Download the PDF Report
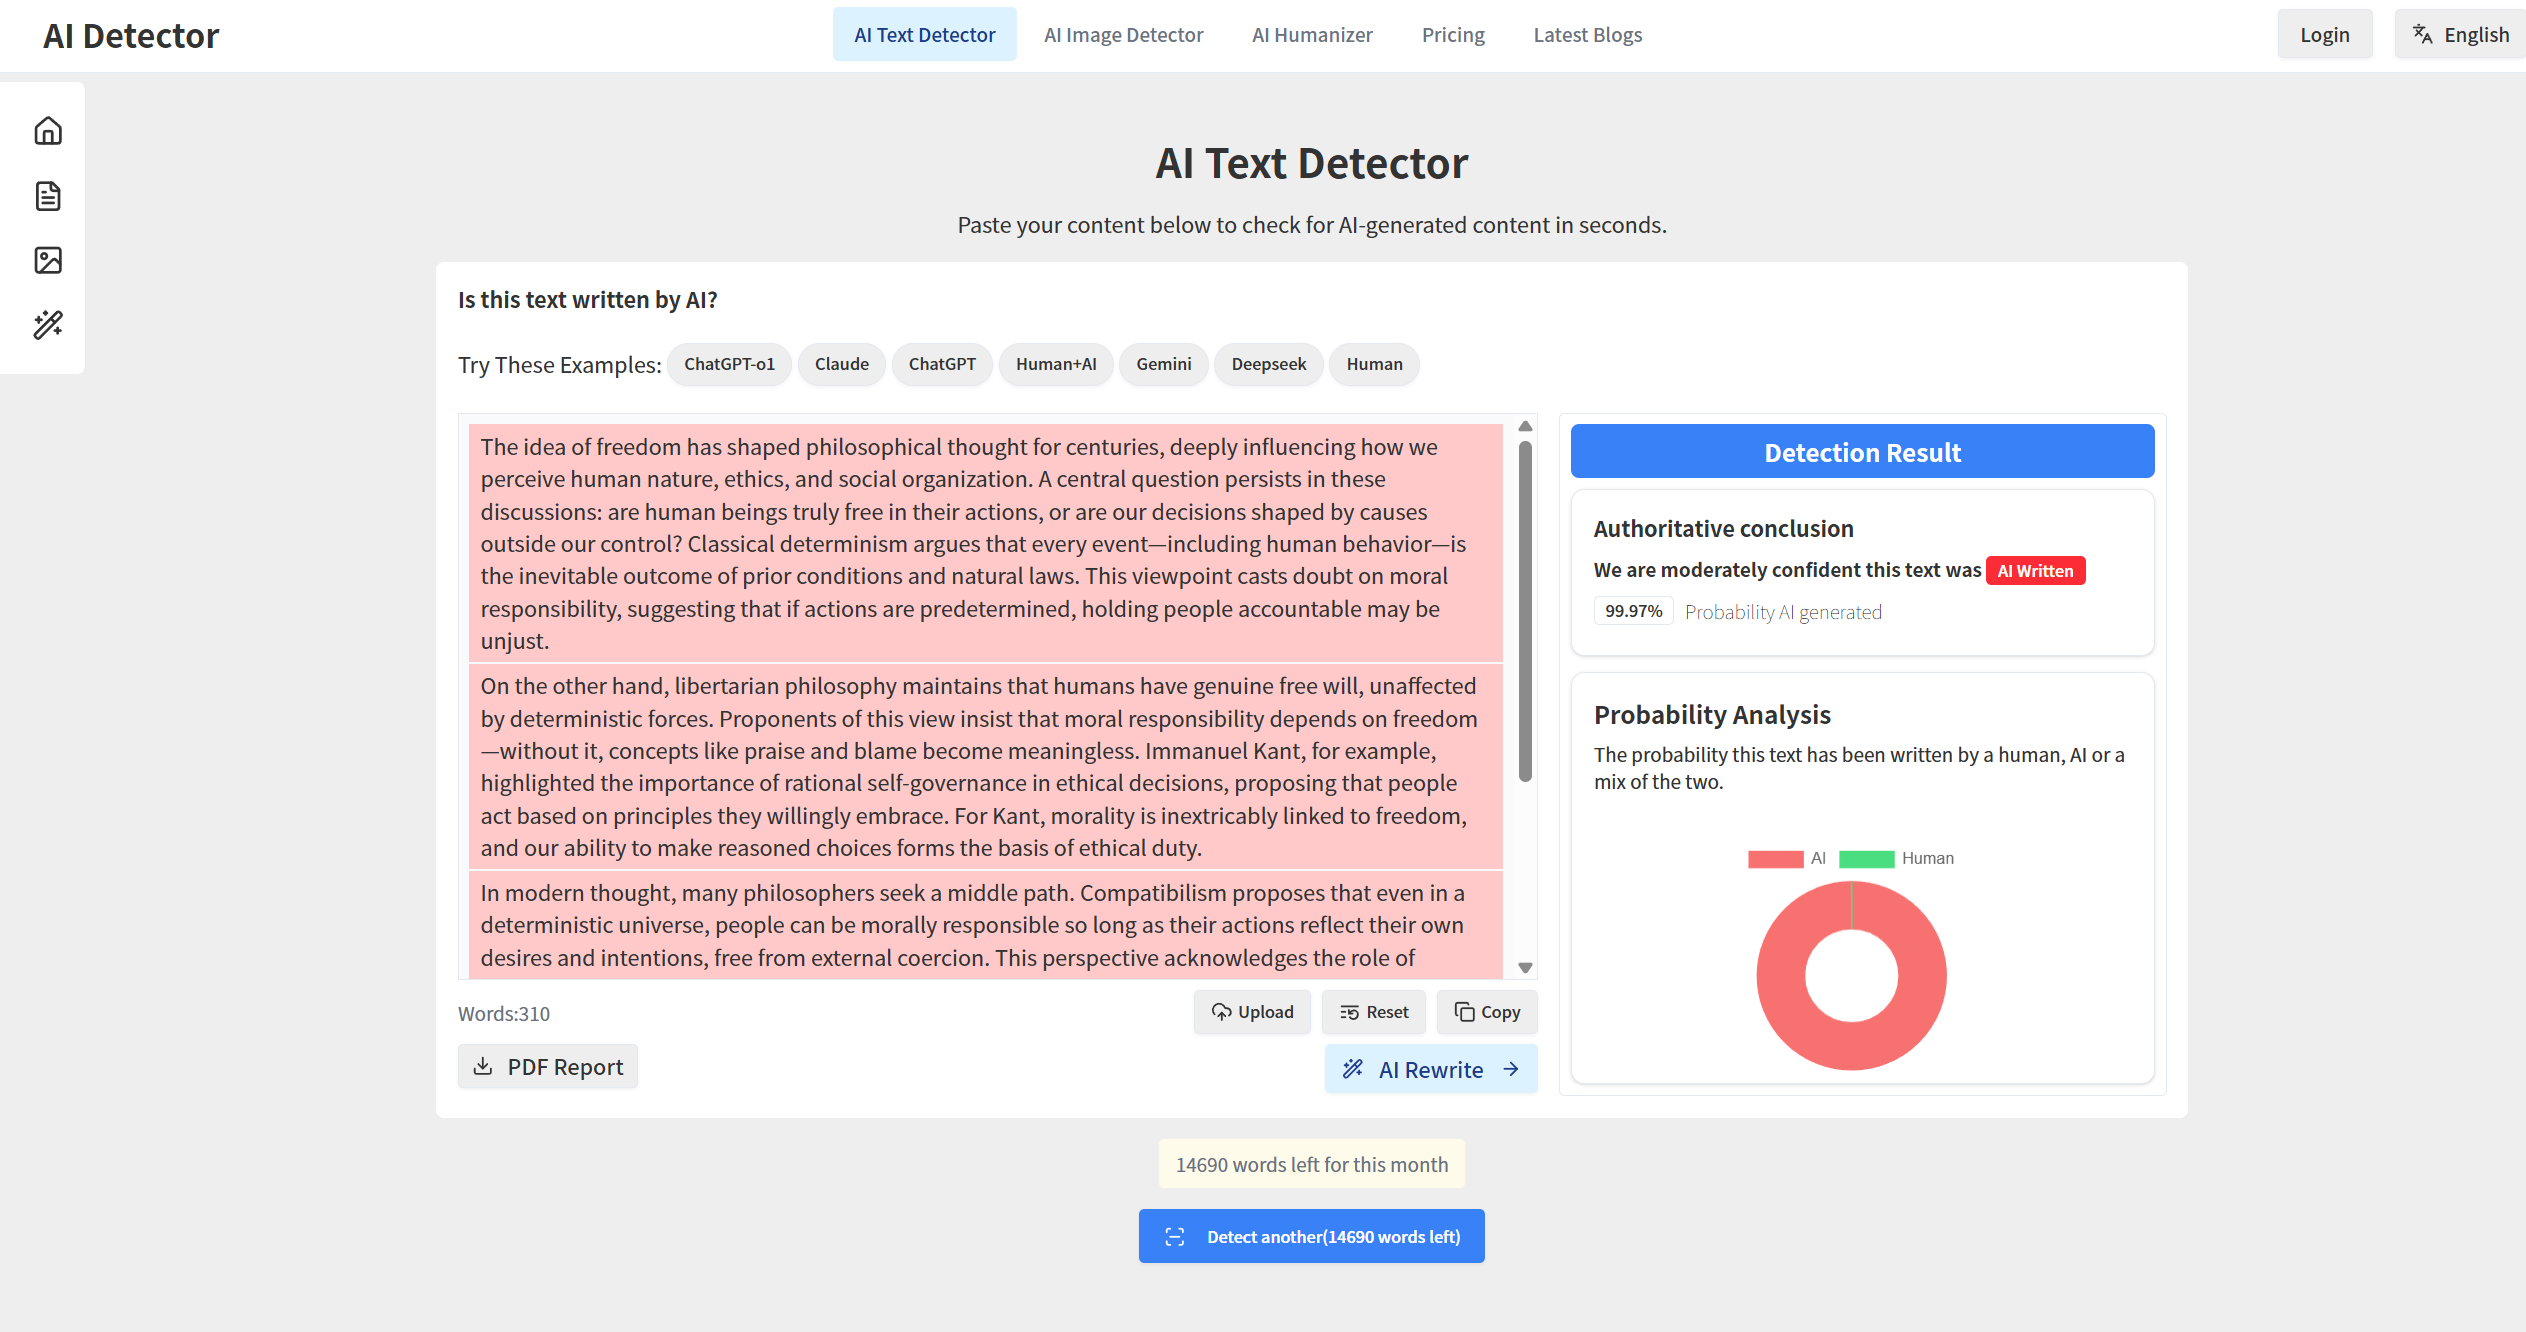Screen dimensions: 2526x1332 (x=548, y=1067)
